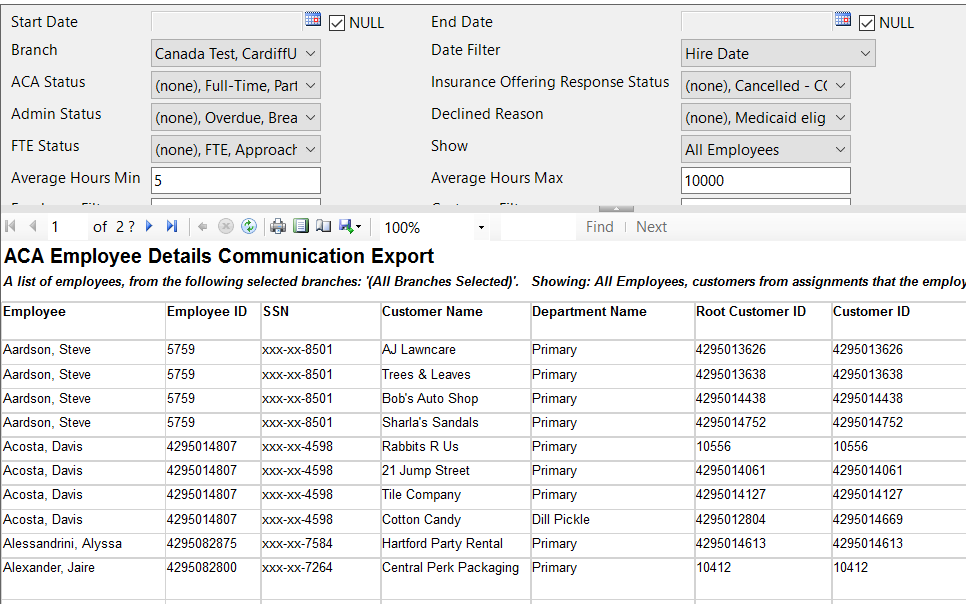
Task: Refresh the report
Action: pos(249,227)
